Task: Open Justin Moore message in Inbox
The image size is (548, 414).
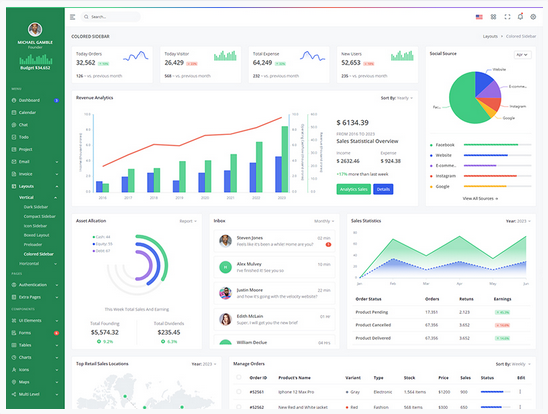Action: click(274, 293)
